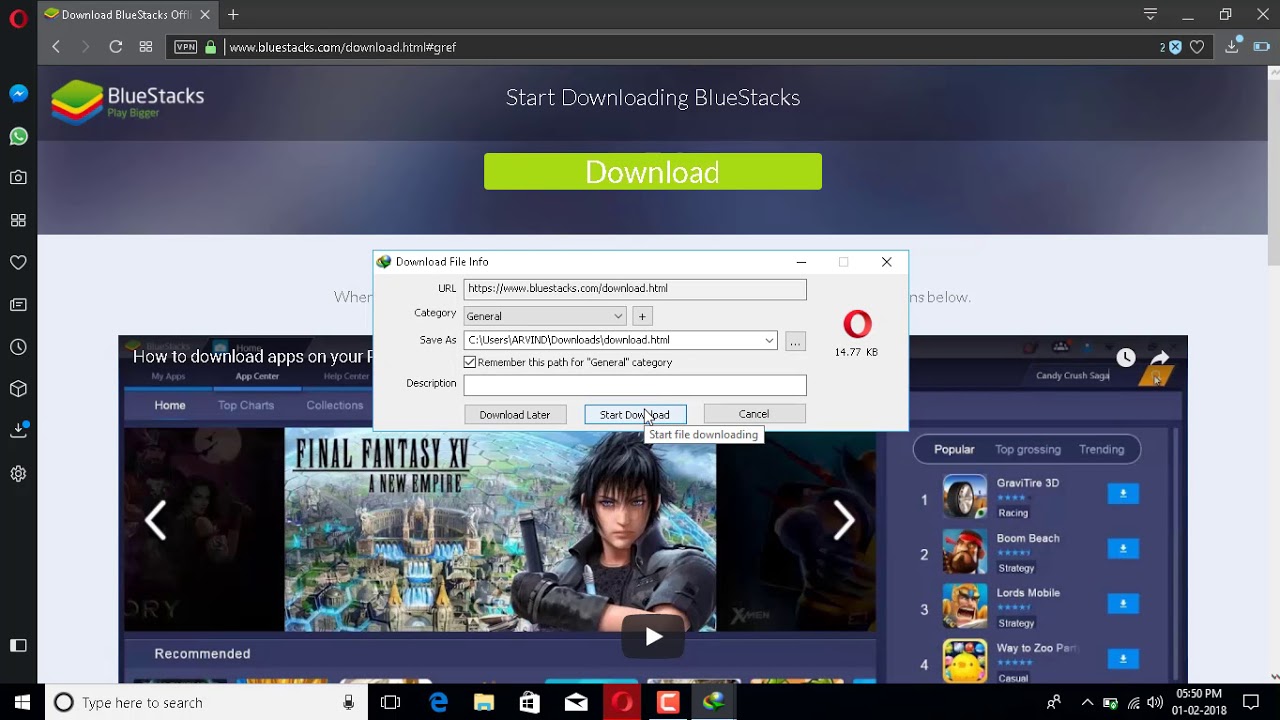Open new tab with plus button

coord(233,15)
